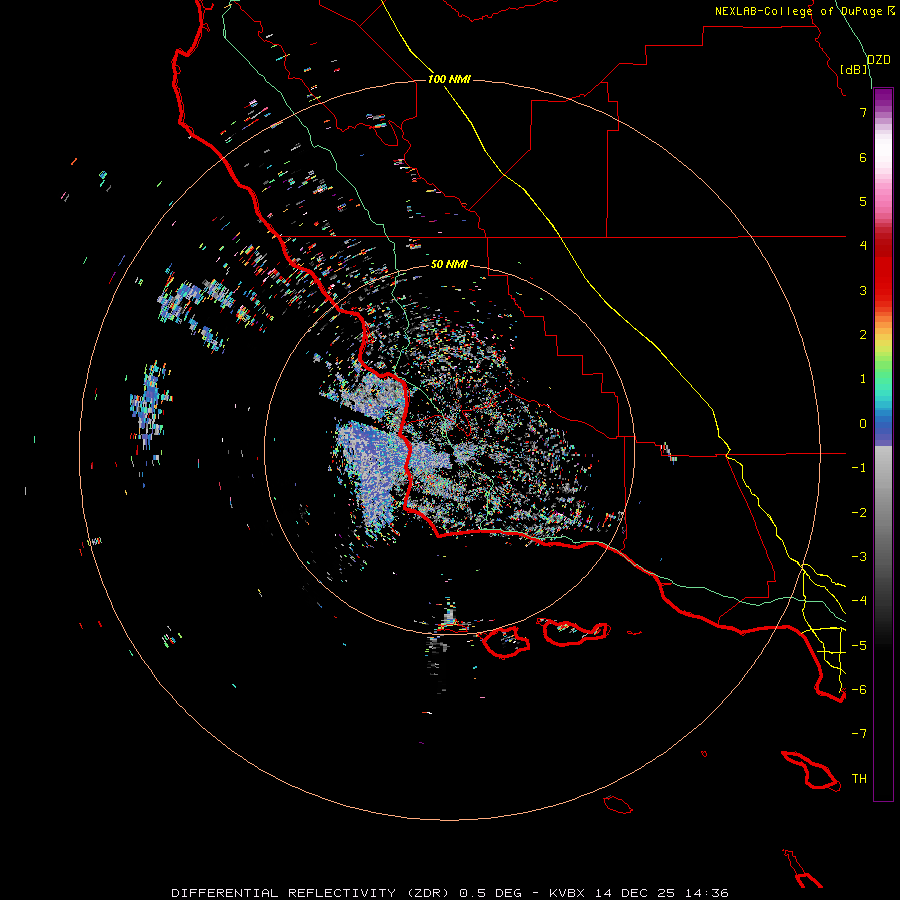
Task: Click the "14 DEC 25 14:36" timestamp
Action: pos(661,893)
